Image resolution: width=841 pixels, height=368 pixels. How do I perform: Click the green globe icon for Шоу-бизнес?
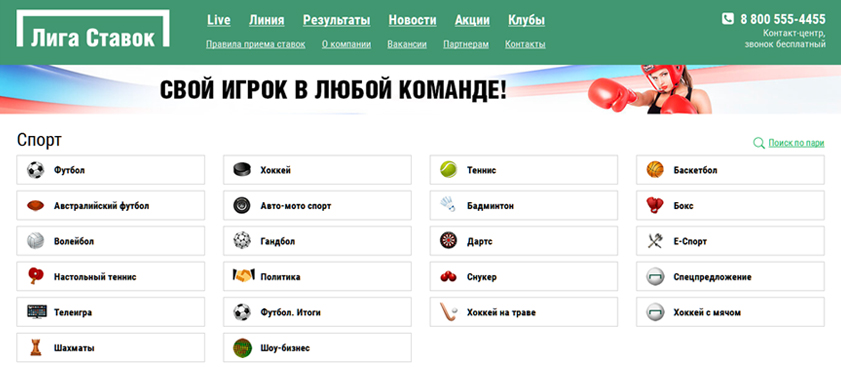click(x=242, y=348)
